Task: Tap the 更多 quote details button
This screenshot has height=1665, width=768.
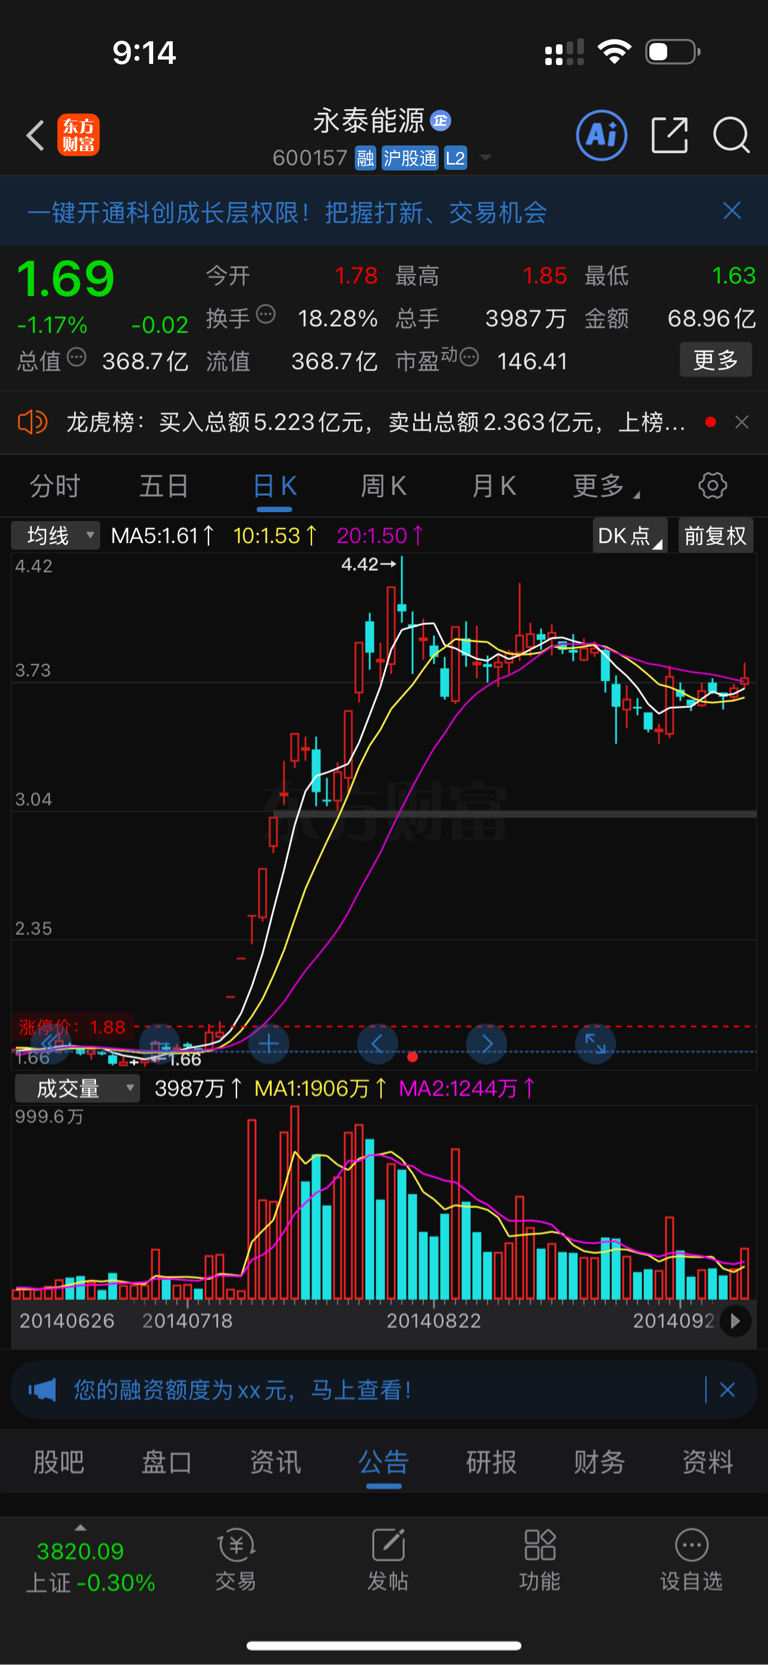Action: click(x=715, y=360)
